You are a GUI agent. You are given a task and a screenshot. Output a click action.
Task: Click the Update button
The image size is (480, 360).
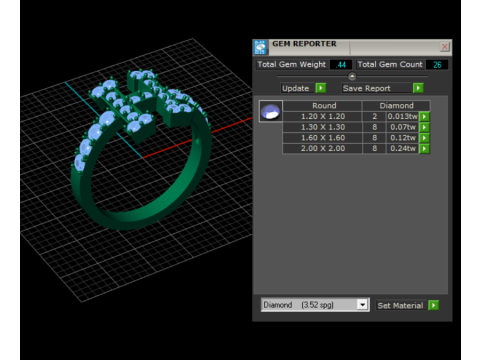click(x=297, y=88)
